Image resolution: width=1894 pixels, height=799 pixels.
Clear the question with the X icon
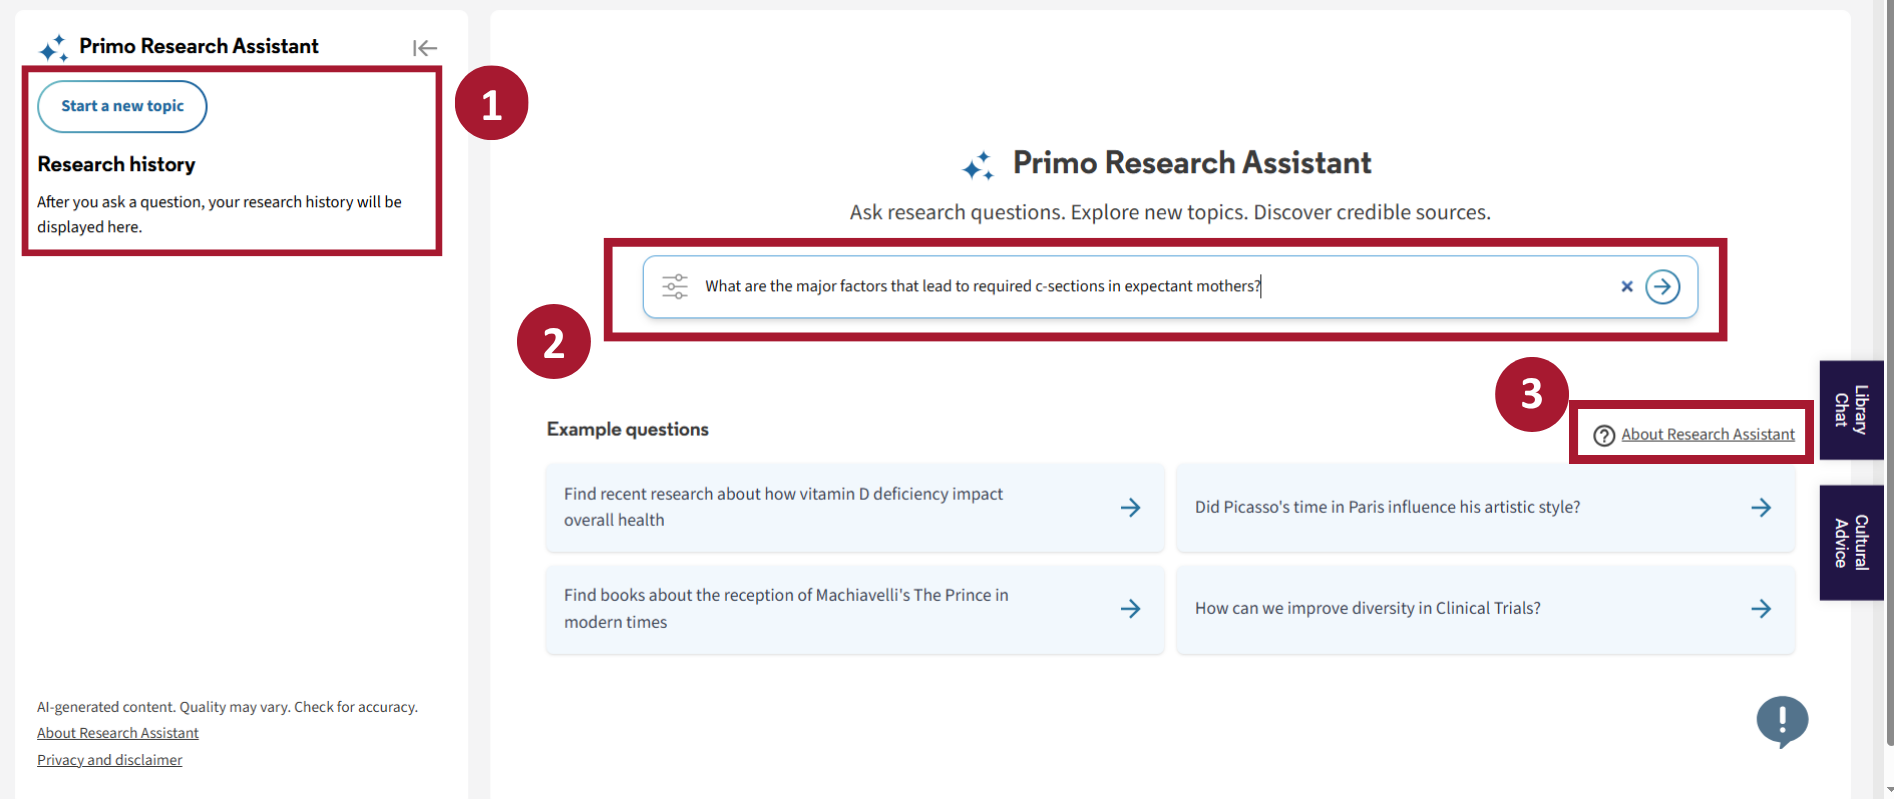[x=1627, y=287]
